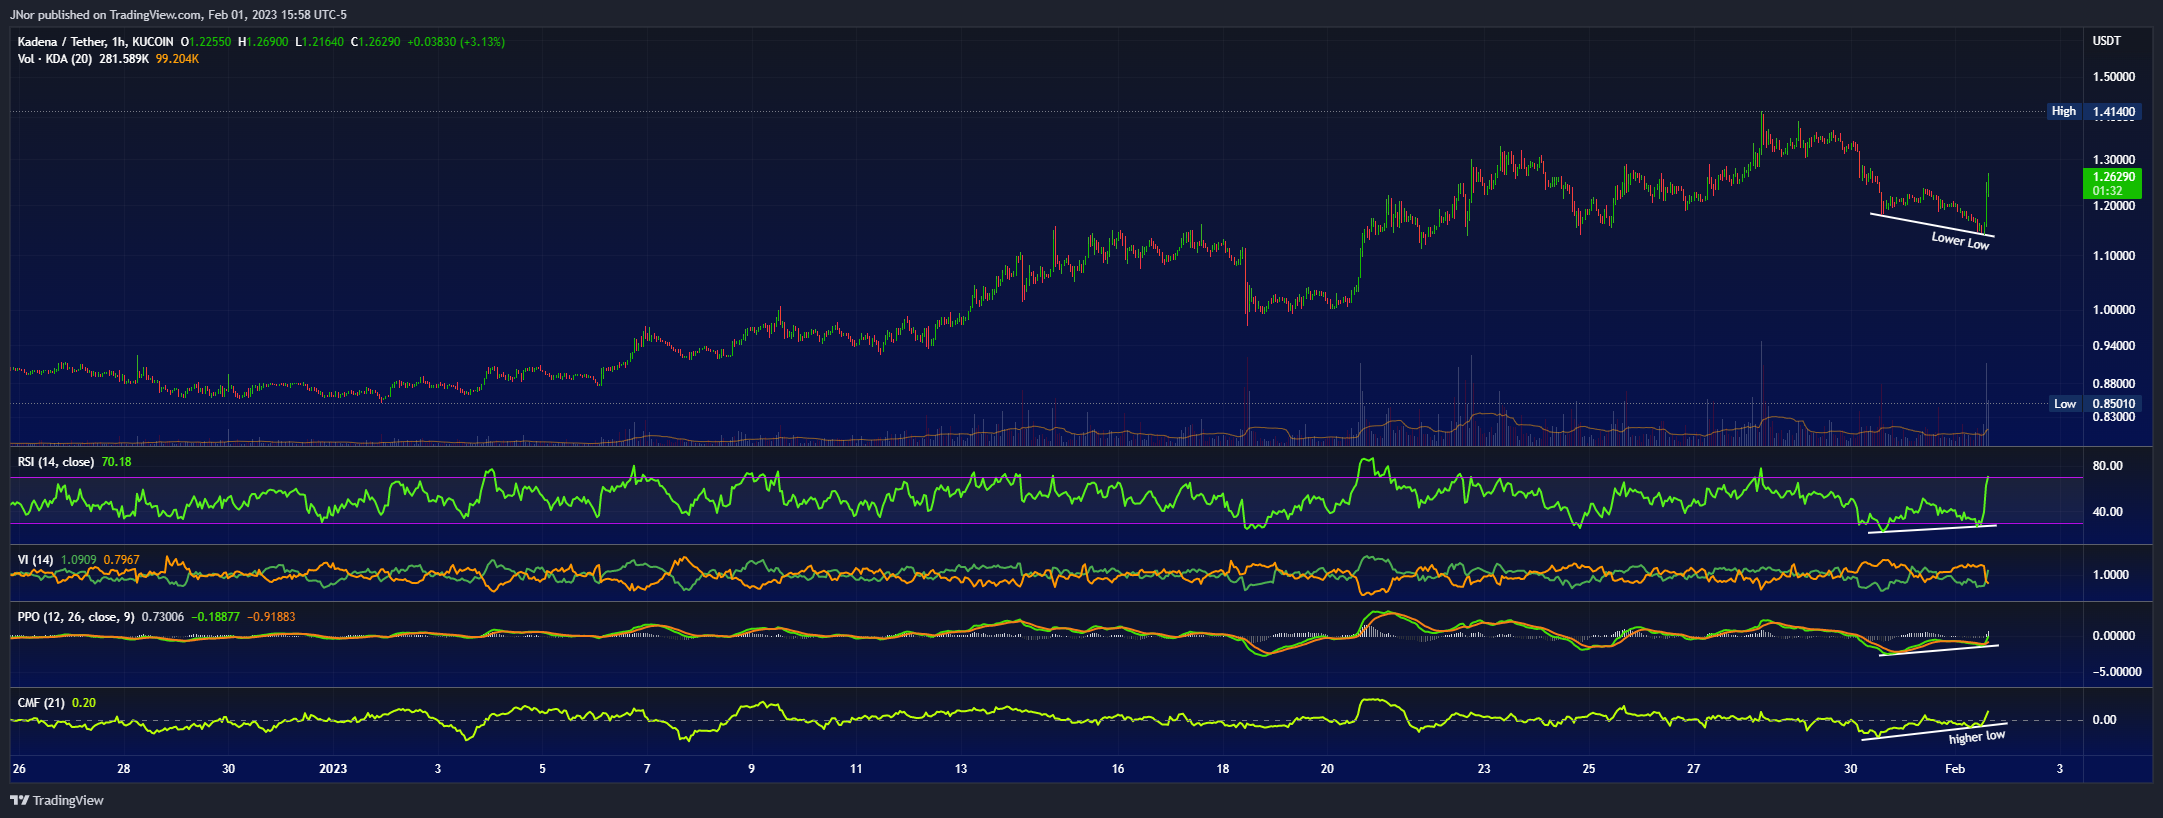Click the 80.00 level on RSI scale
Image resolution: width=2163 pixels, height=818 pixels.
pyautogui.click(x=2107, y=466)
